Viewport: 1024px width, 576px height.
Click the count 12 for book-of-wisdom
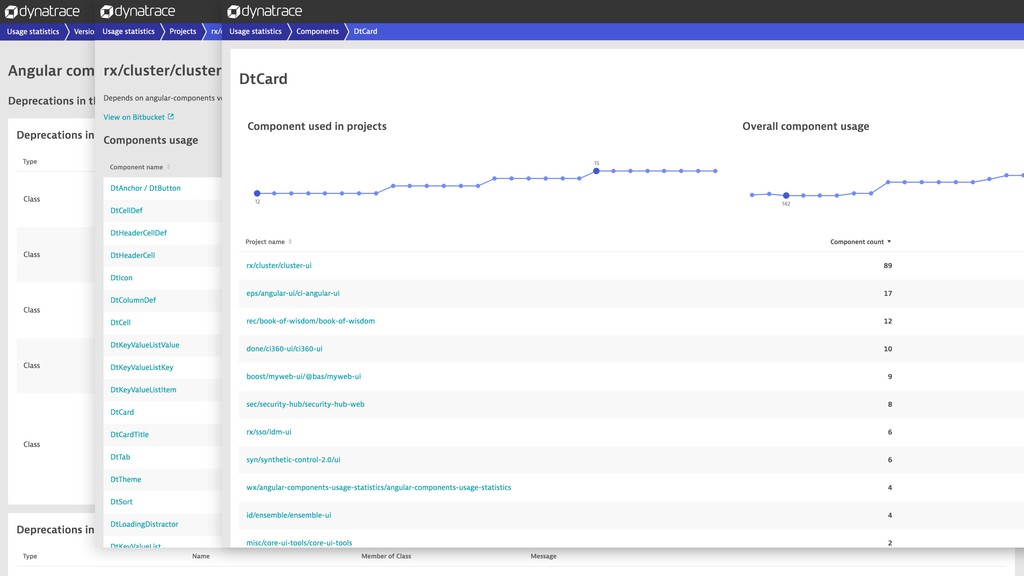tap(888, 321)
